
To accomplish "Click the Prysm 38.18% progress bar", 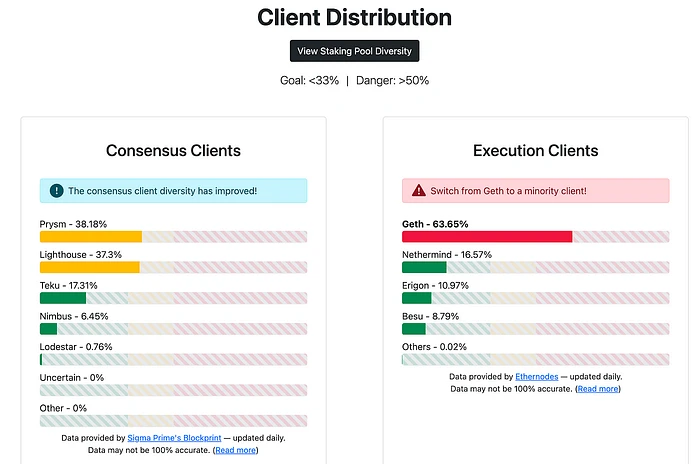I will point(173,237).
